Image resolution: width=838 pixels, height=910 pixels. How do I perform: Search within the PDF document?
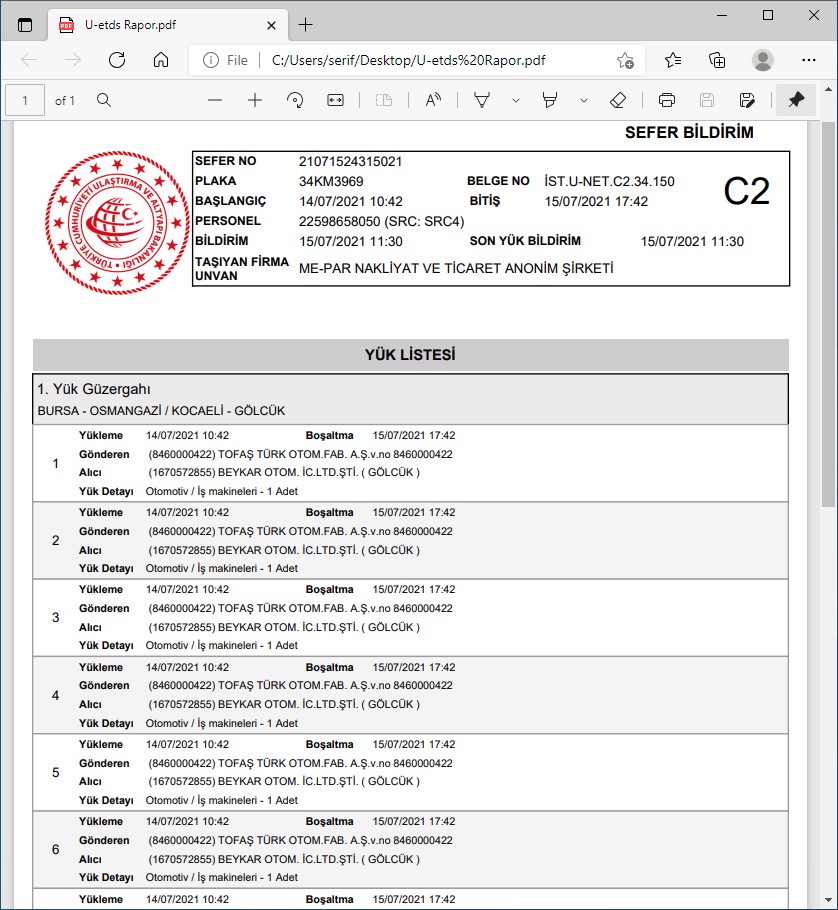[x=104, y=100]
